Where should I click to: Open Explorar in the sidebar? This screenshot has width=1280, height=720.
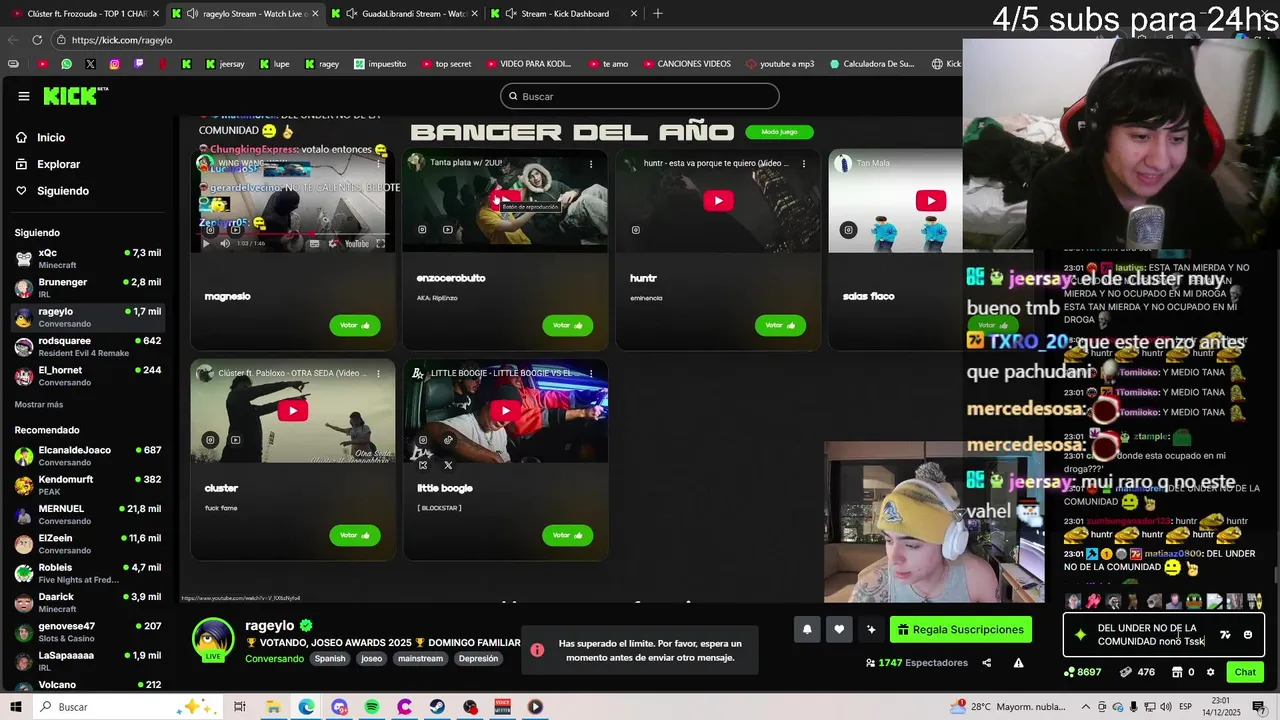58,164
